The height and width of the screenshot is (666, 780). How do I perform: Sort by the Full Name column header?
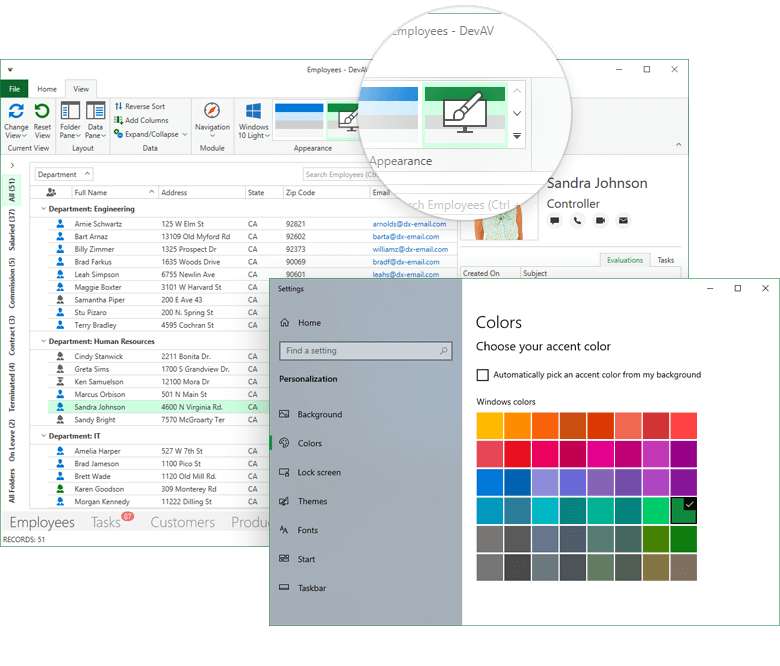[x=114, y=192]
